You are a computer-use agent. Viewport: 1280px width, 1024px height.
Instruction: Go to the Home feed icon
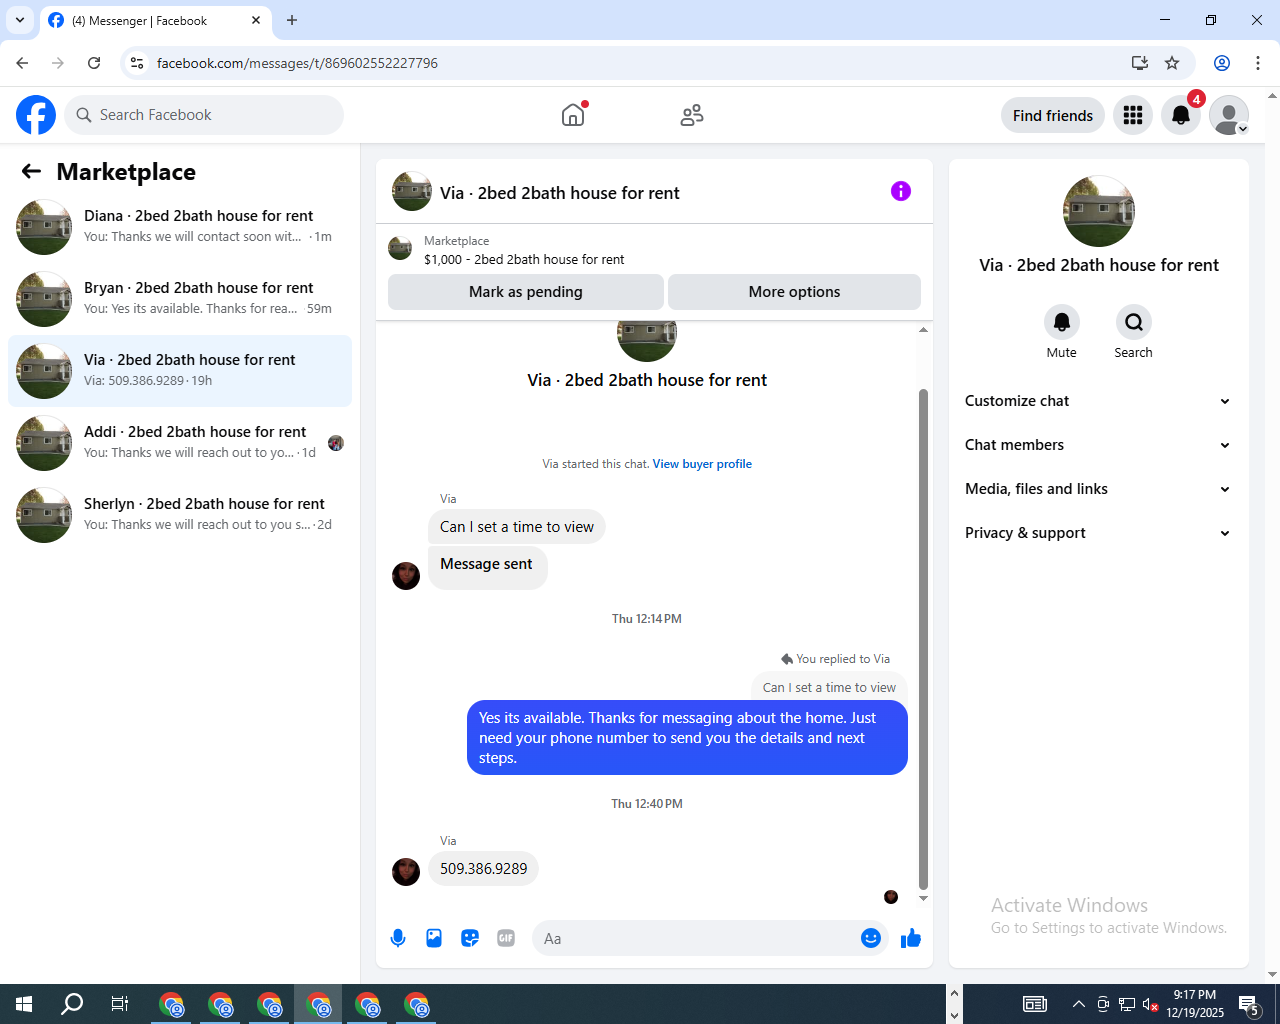click(573, 115)
